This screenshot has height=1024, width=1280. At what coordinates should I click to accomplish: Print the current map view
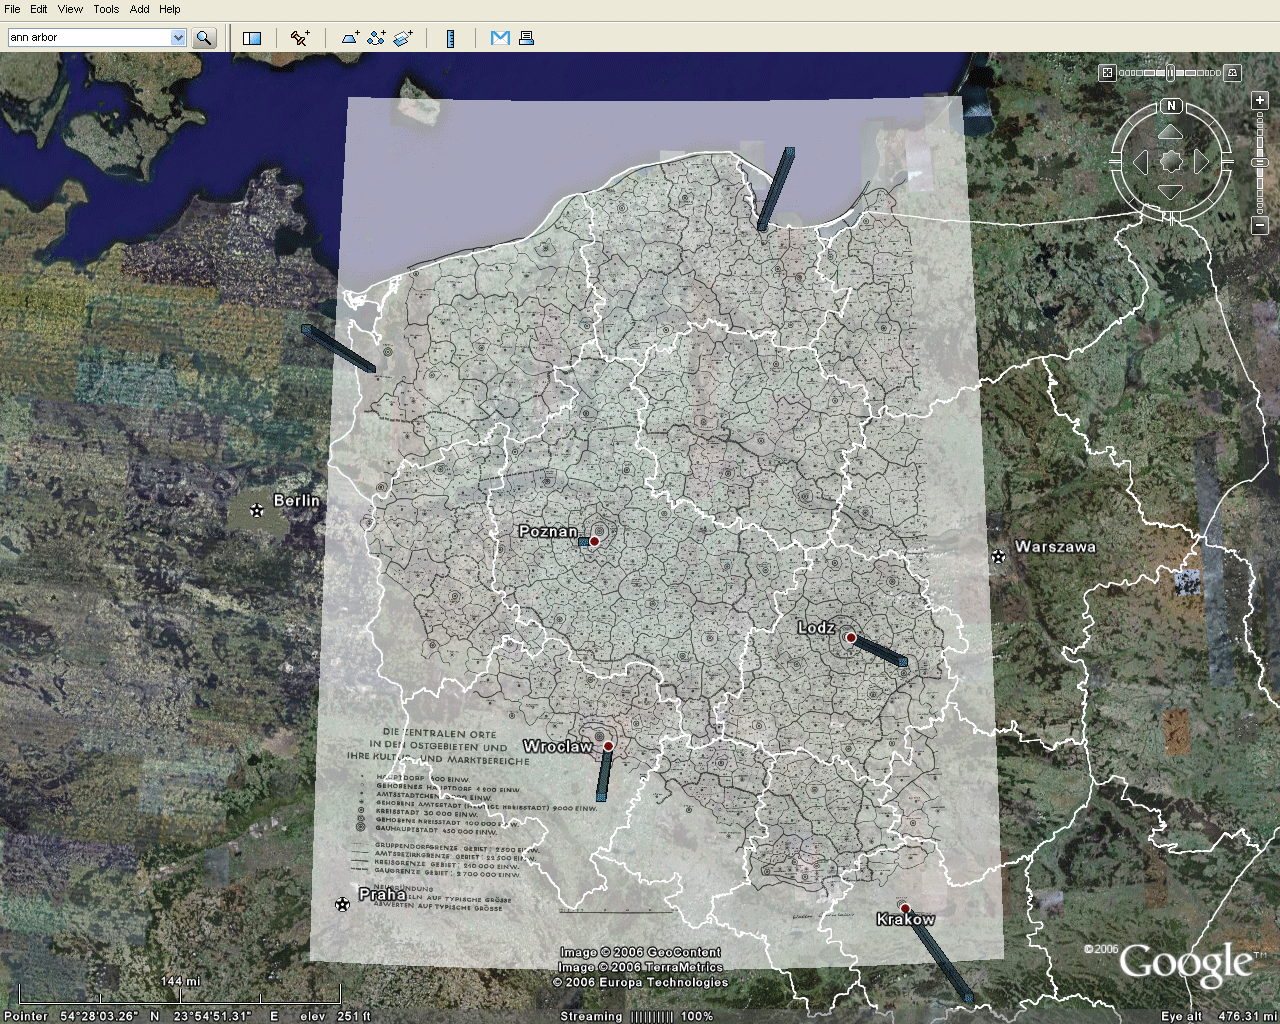tap(527, 38)
